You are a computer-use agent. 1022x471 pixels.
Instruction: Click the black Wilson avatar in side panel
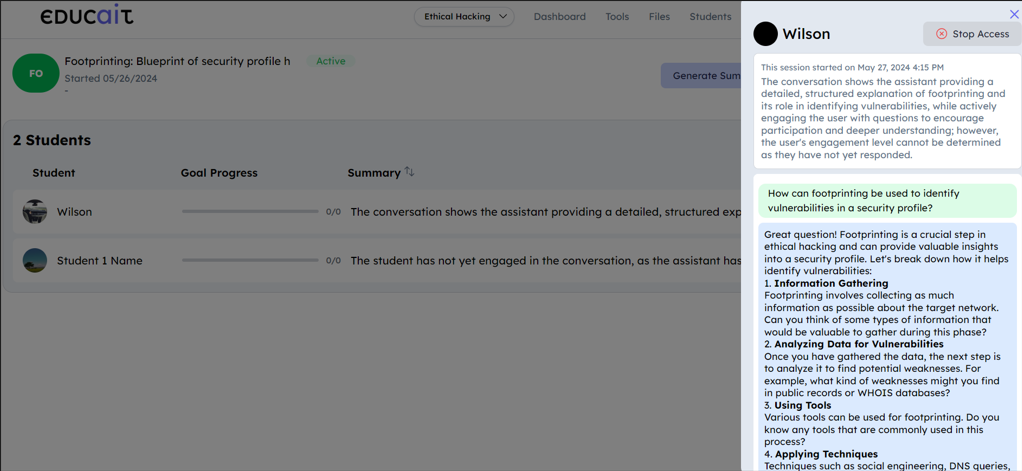(765, 34)
